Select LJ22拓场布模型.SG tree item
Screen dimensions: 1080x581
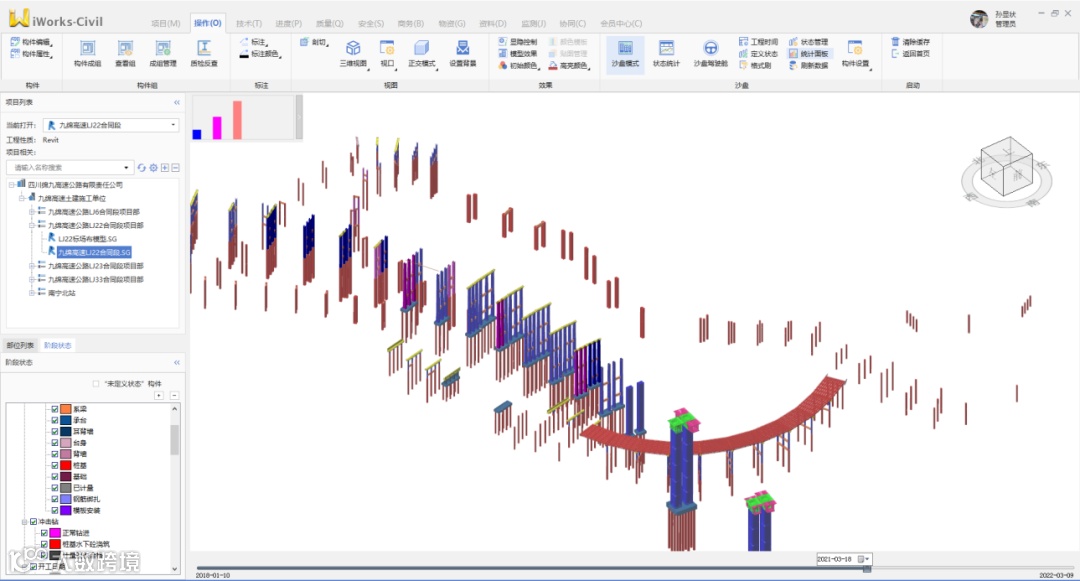pyautogui.click(x=87, y=239)
